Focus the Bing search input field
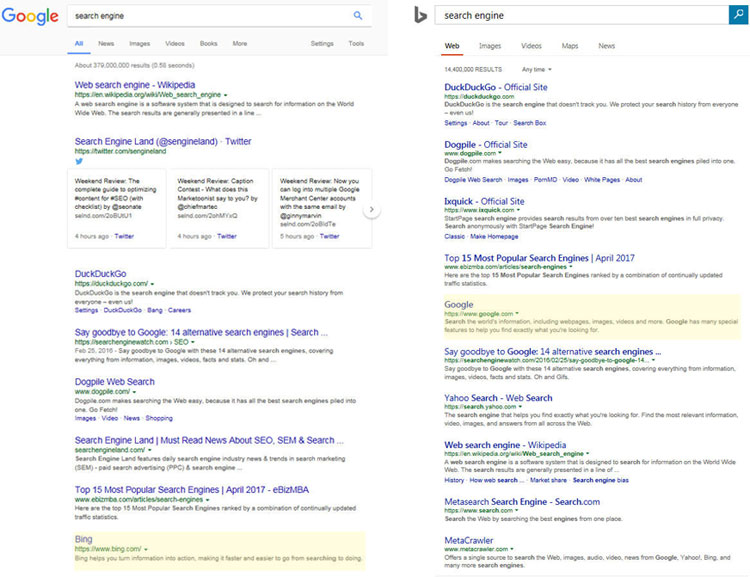This screenshot has width=750, height=577. click(x=582, y=15)
